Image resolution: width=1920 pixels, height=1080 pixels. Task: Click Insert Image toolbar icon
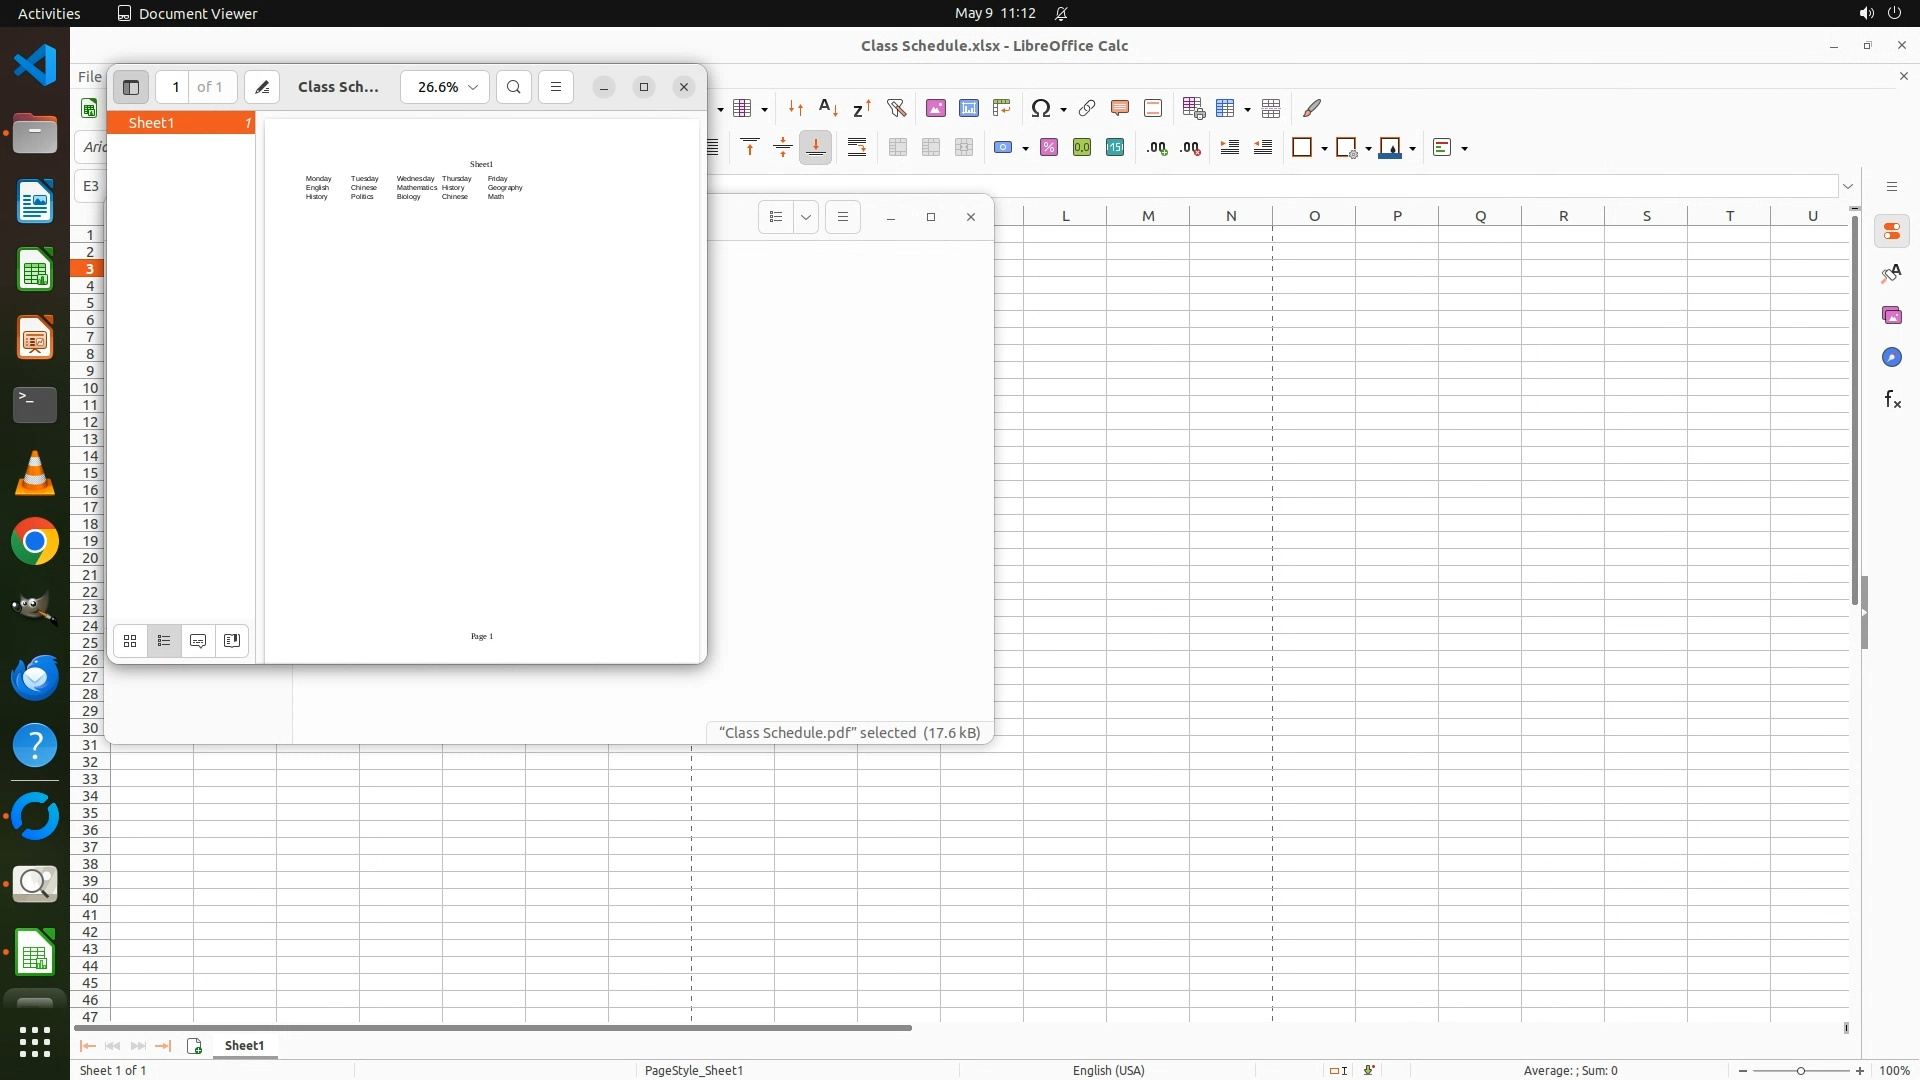tap(936, 108)
